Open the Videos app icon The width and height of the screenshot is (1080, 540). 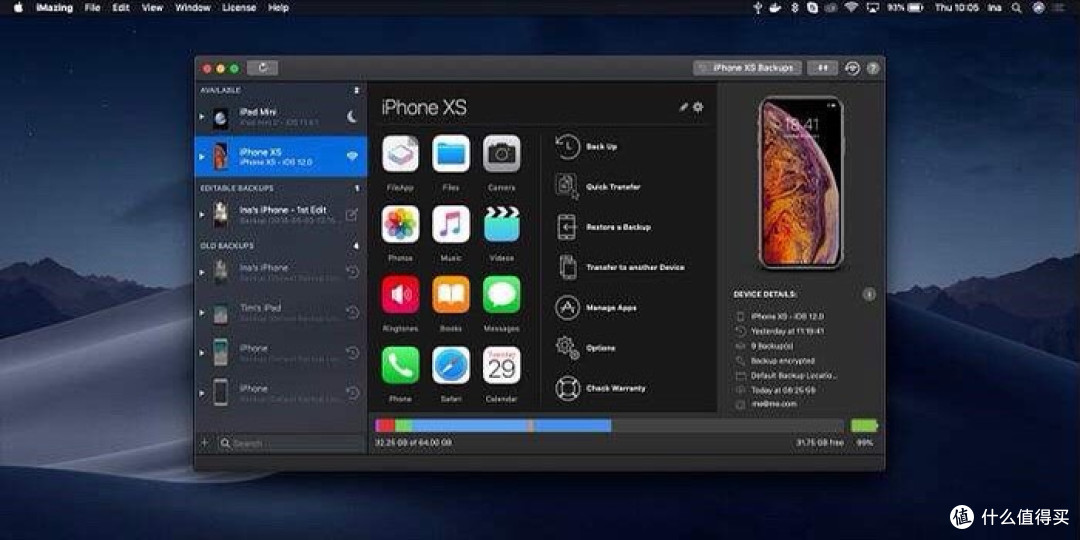pos(501,224)
